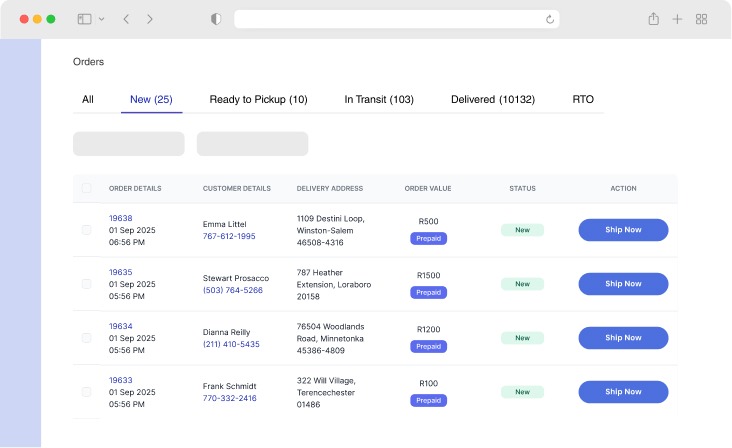Open the share icon in the toolbar

tap(654, 19)
